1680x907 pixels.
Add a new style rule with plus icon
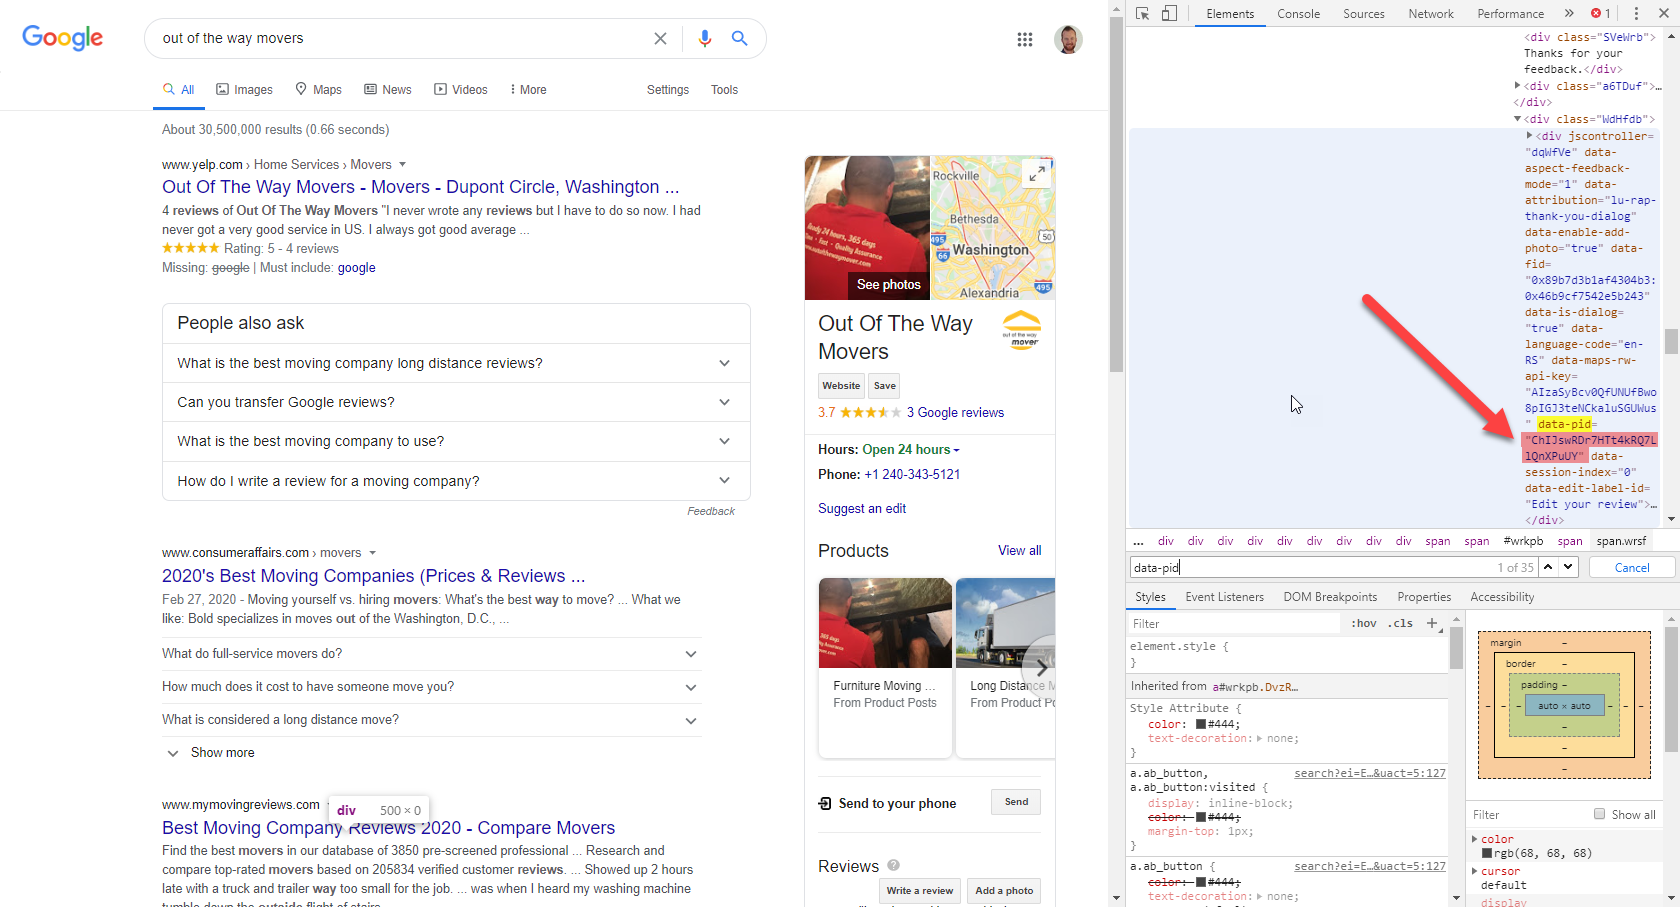(1432, 623)
